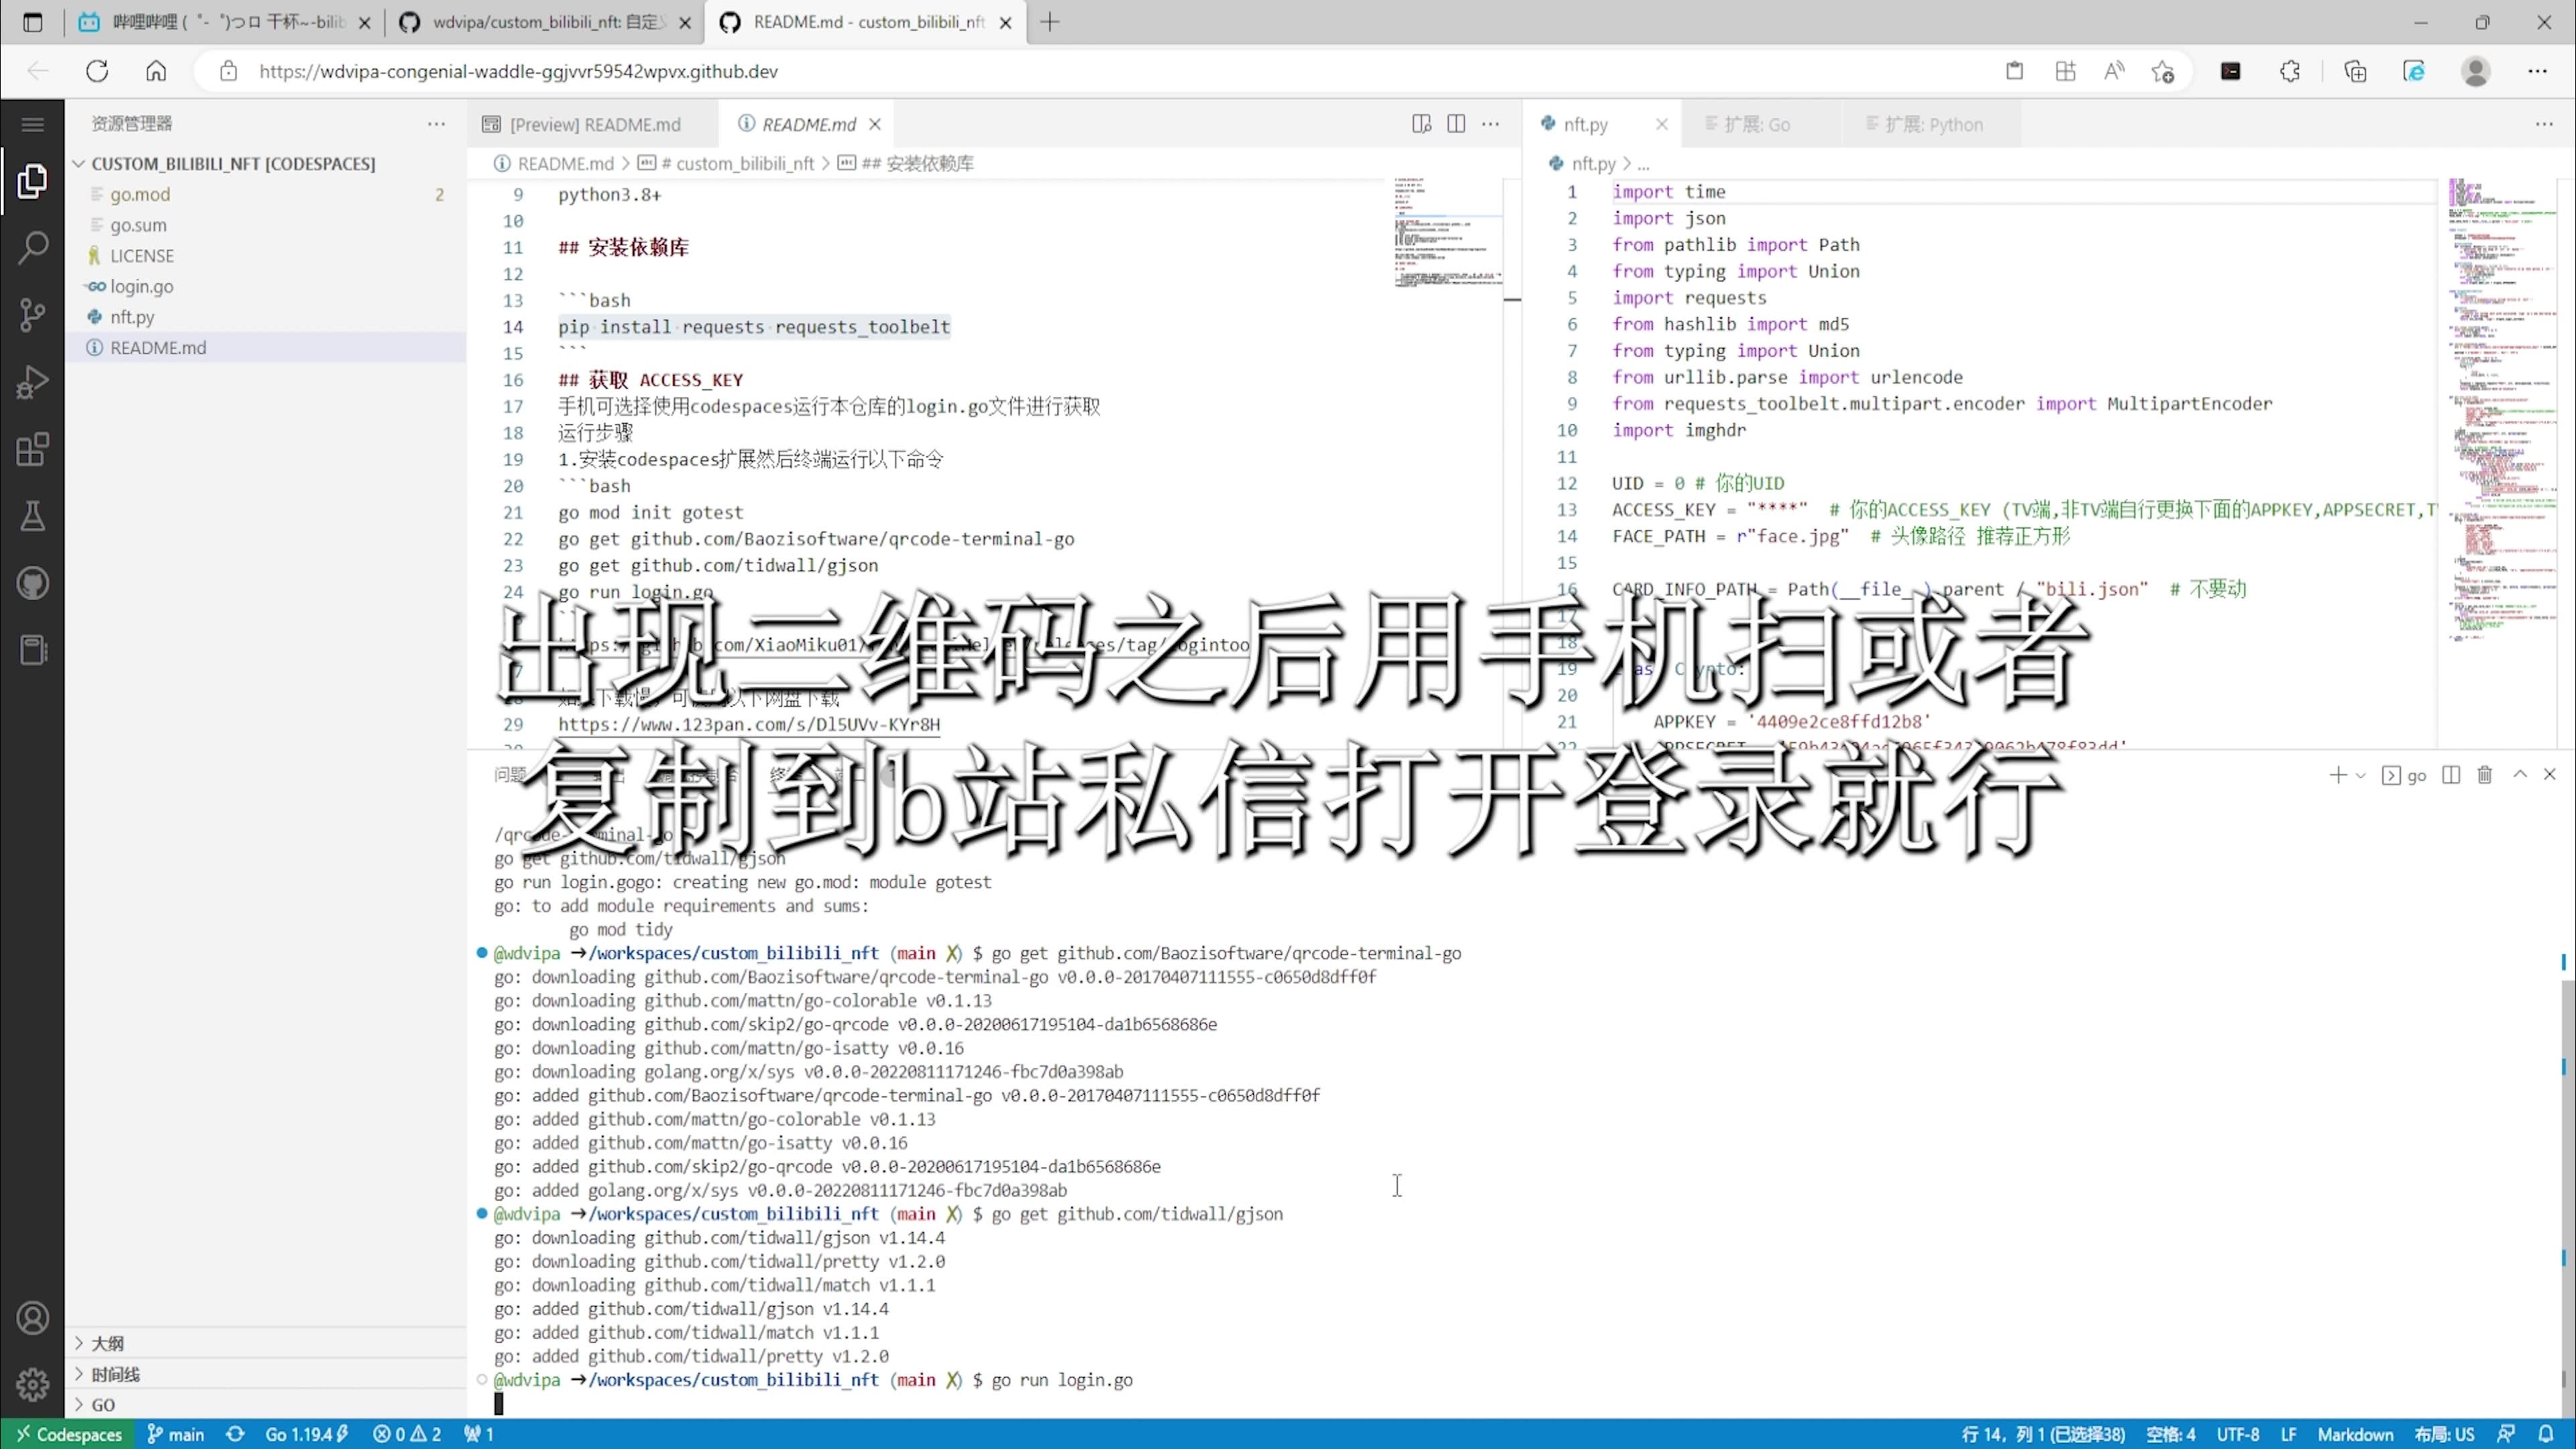Change UTF-8 encoding in status bar
Viewport: 2576px width, 1449px height.
coord(2238,1434)
